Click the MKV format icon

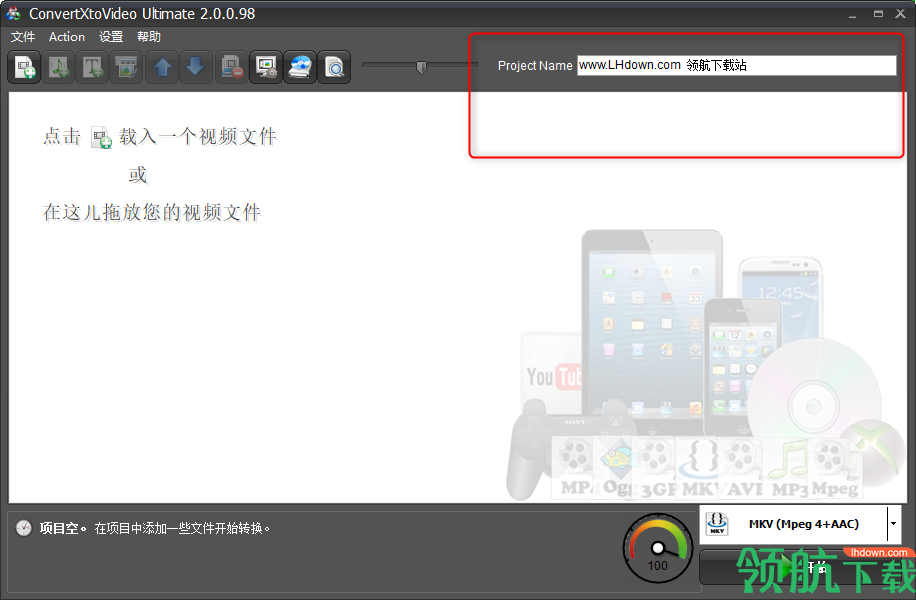coord(717,523)
